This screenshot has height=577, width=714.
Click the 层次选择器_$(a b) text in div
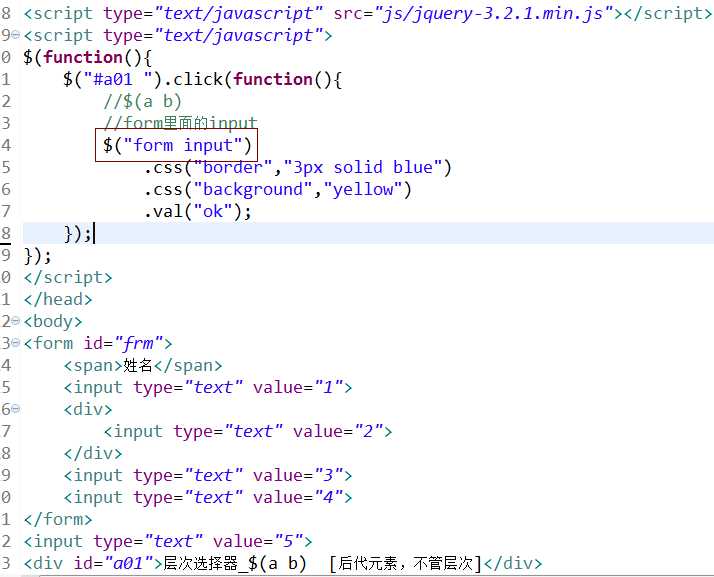click(x=235, y=563)
